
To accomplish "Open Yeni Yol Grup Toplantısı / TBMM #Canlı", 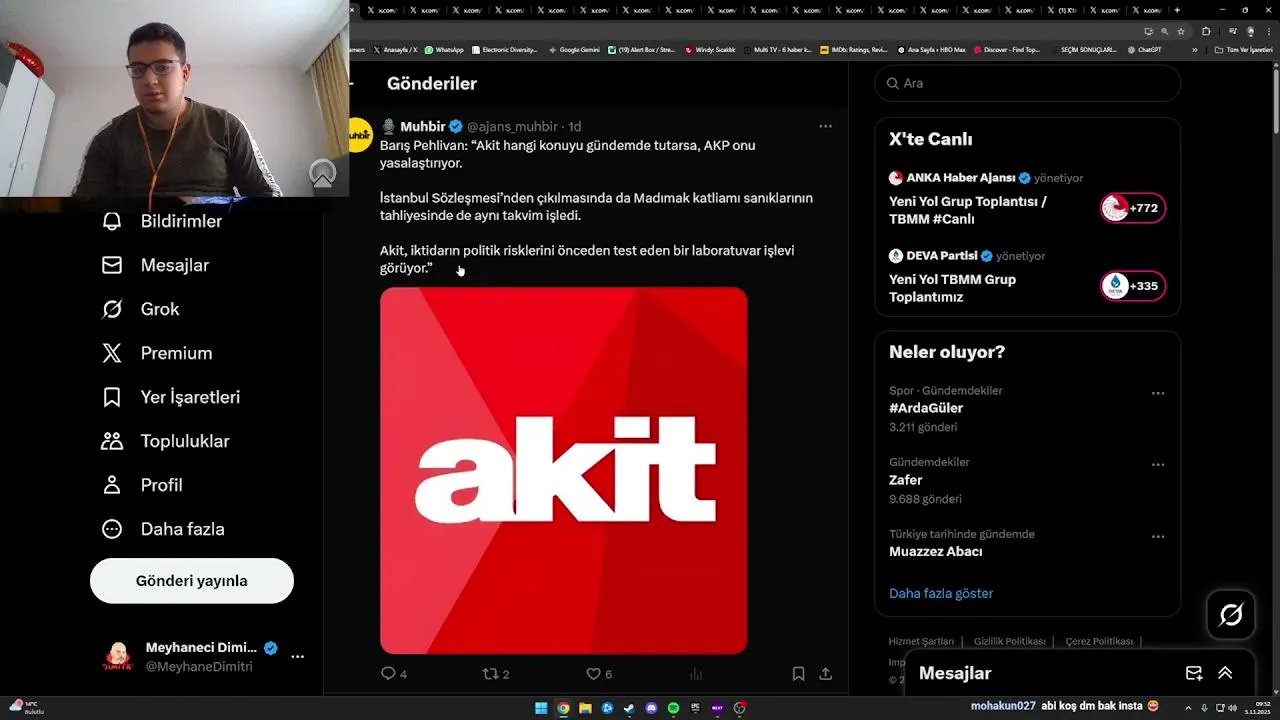I will click(x=968, y=210).
